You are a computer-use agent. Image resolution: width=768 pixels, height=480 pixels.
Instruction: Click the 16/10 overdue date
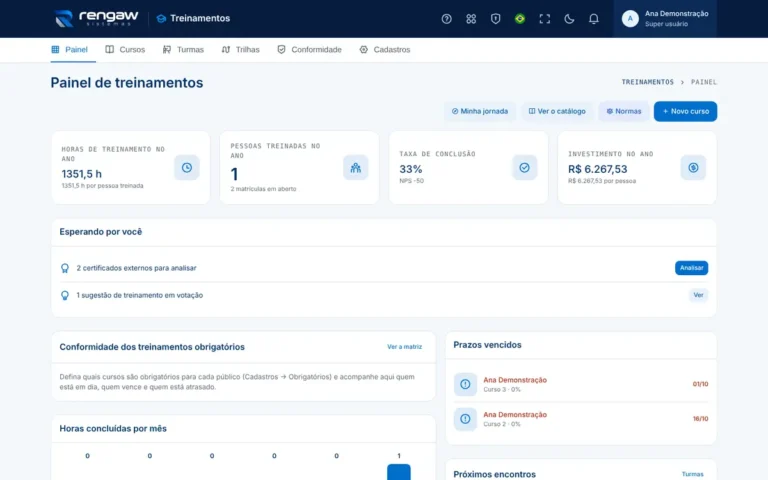coord(700,419)
